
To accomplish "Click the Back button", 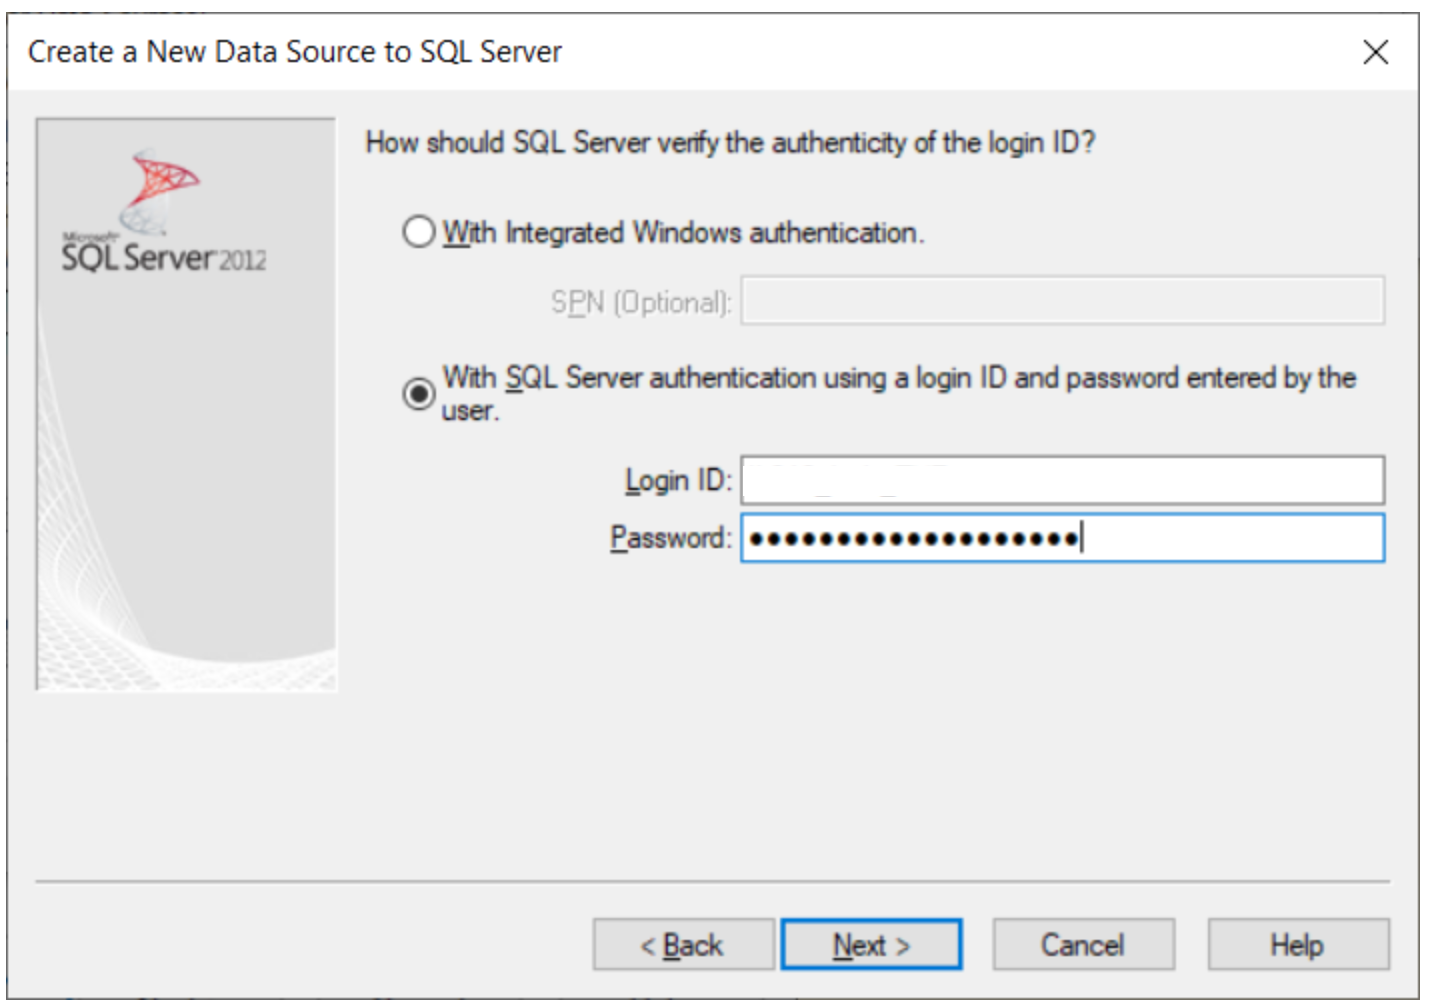I will tap(683, 943).
